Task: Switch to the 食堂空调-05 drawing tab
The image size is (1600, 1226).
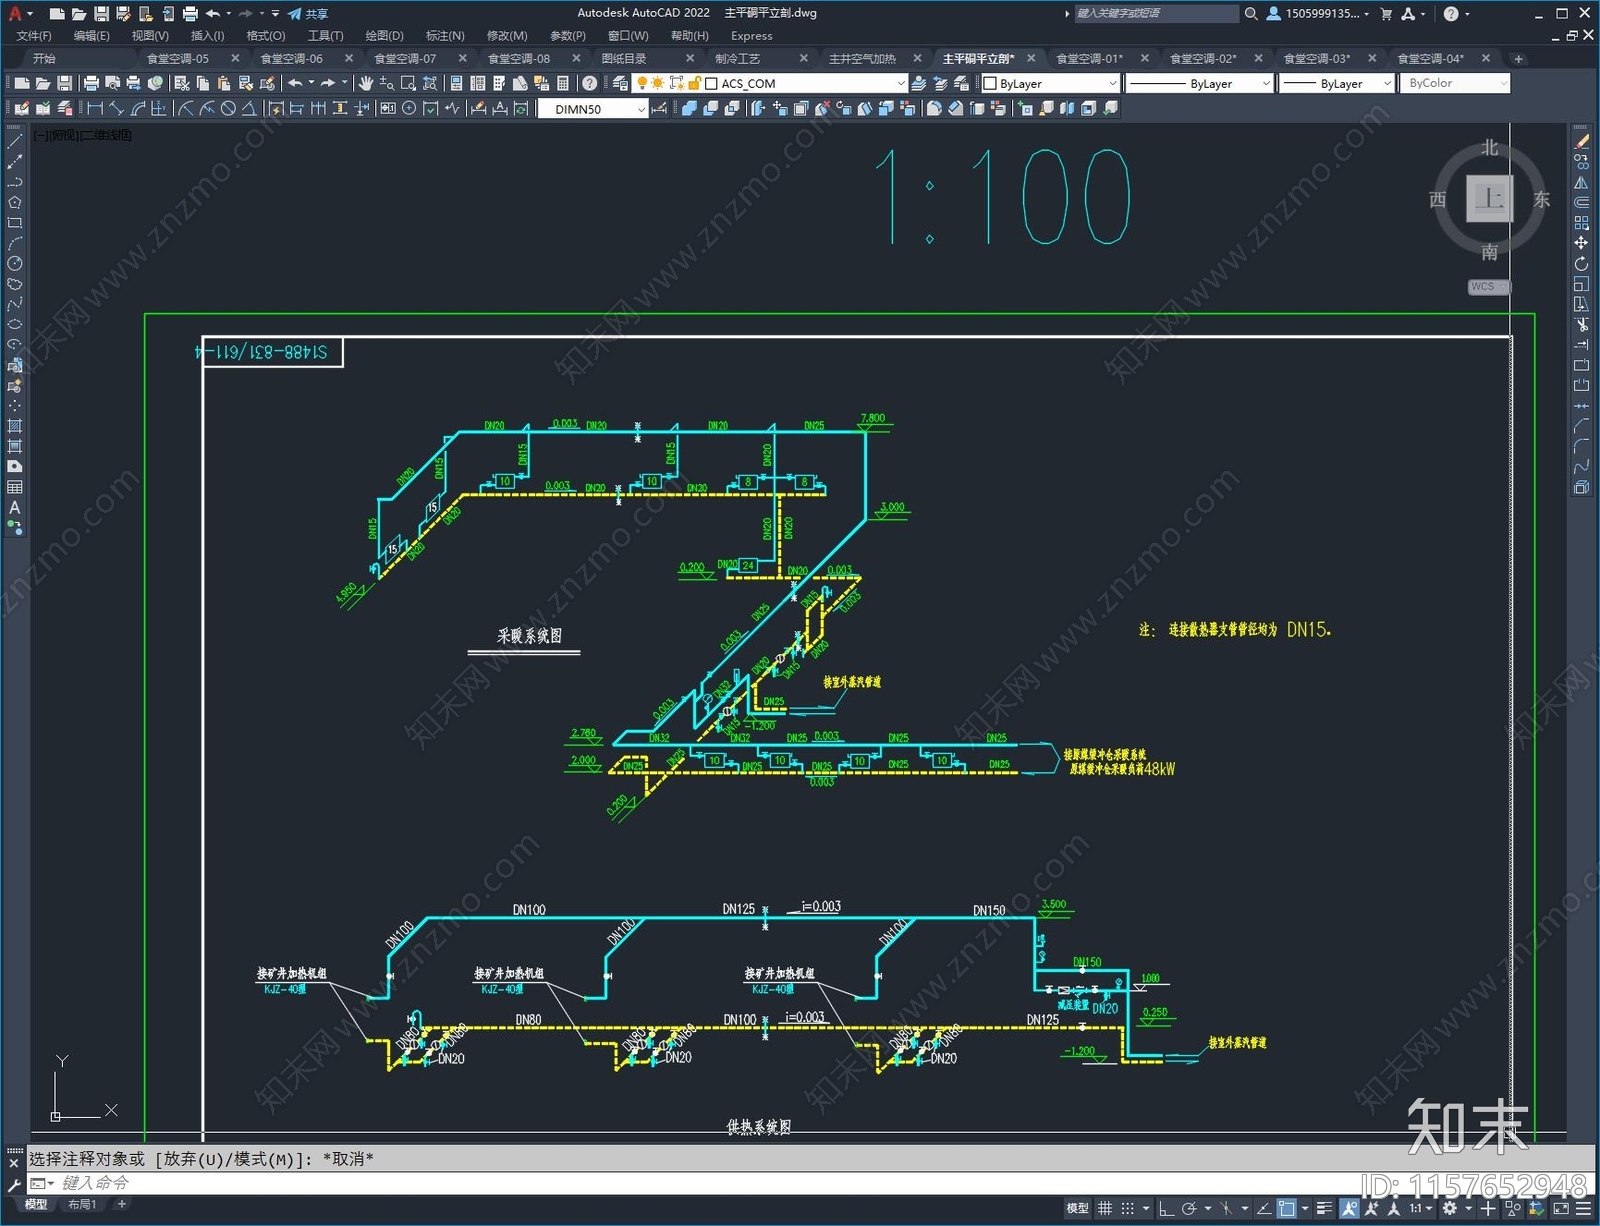Action: (178, 58)
